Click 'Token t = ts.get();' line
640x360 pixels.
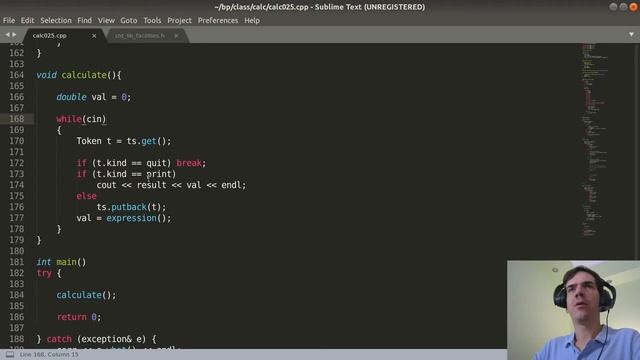pyautogui.click(x=124, y=141)
